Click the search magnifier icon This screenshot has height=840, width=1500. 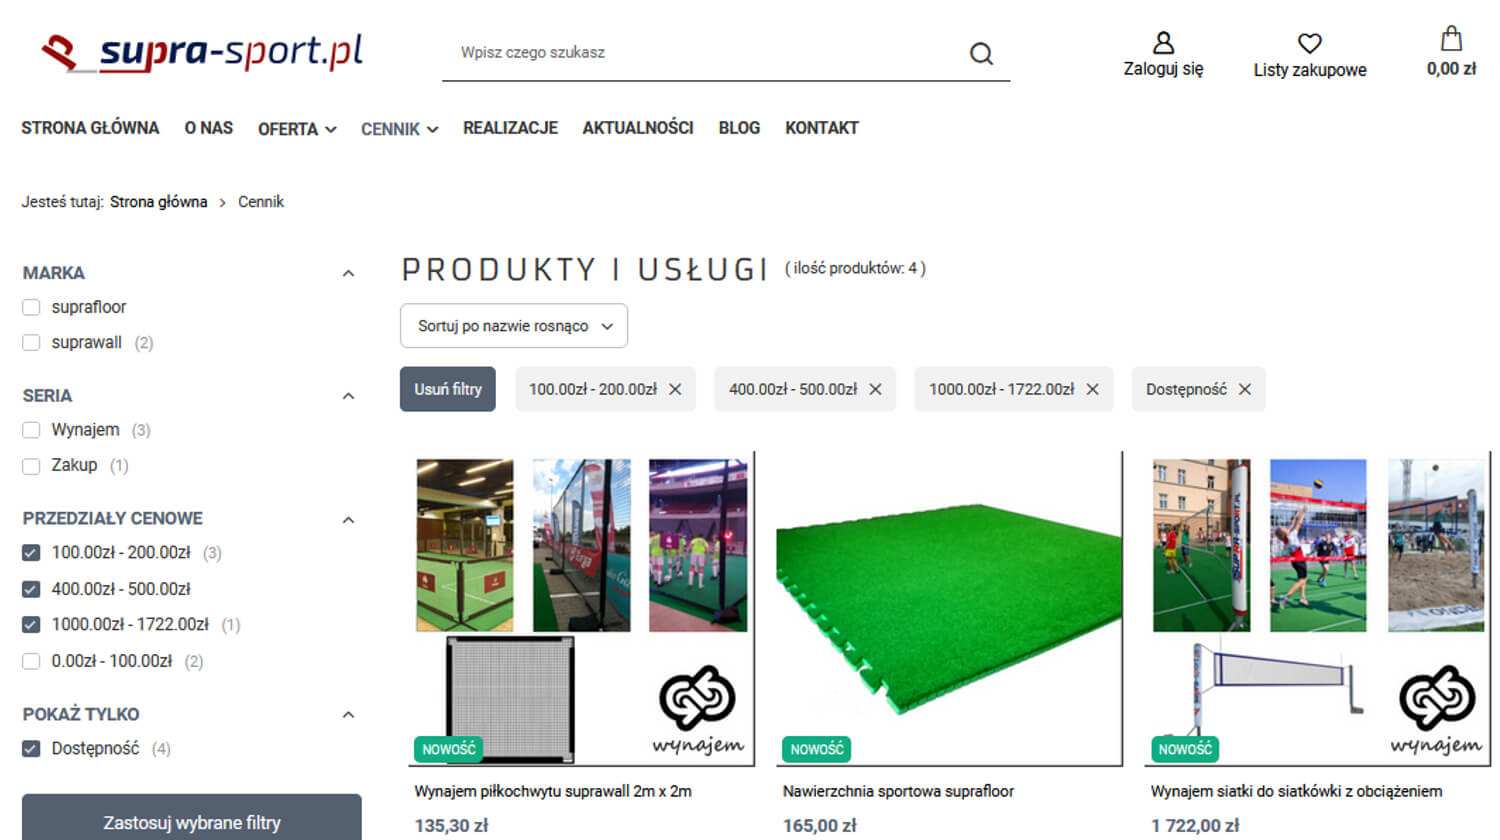pos(981,53)
